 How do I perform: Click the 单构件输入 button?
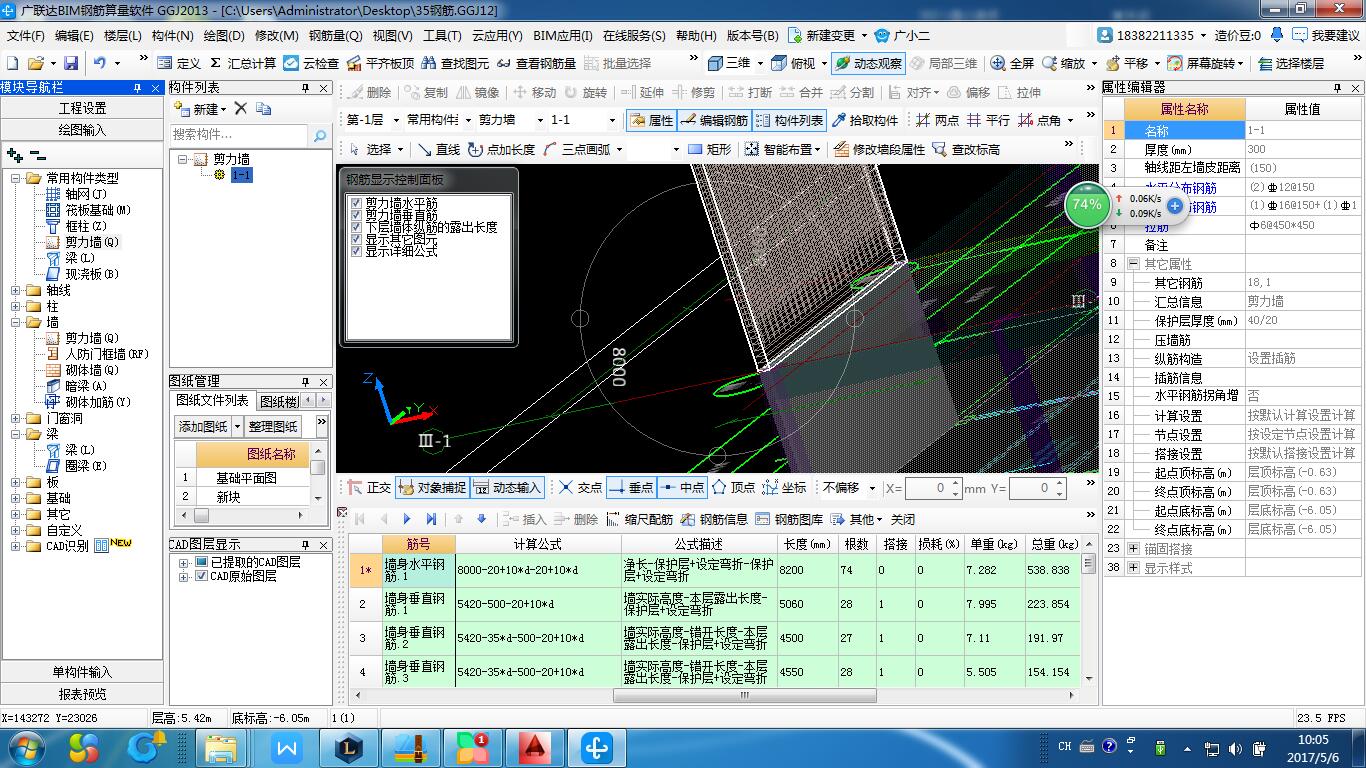(x=82, y=672)
